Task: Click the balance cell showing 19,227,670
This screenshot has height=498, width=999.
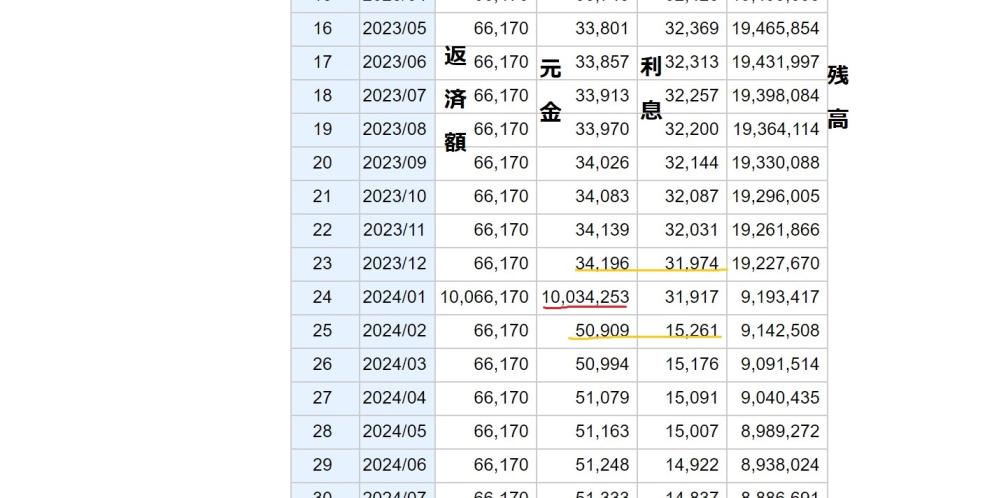Action: click(x=776, y=264)
